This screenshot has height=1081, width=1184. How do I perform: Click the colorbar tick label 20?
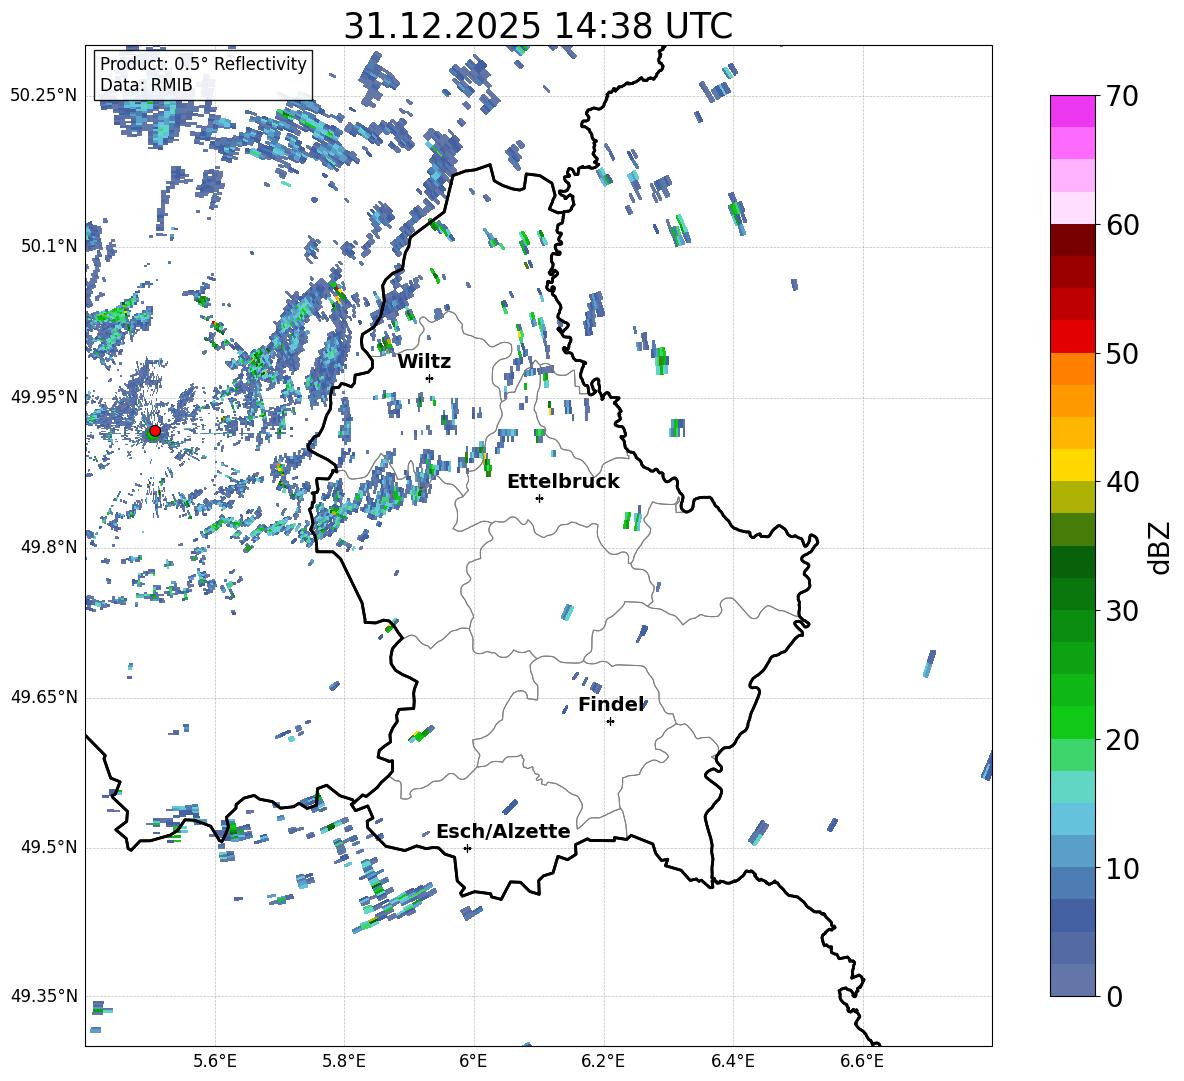pos(1122,740)
